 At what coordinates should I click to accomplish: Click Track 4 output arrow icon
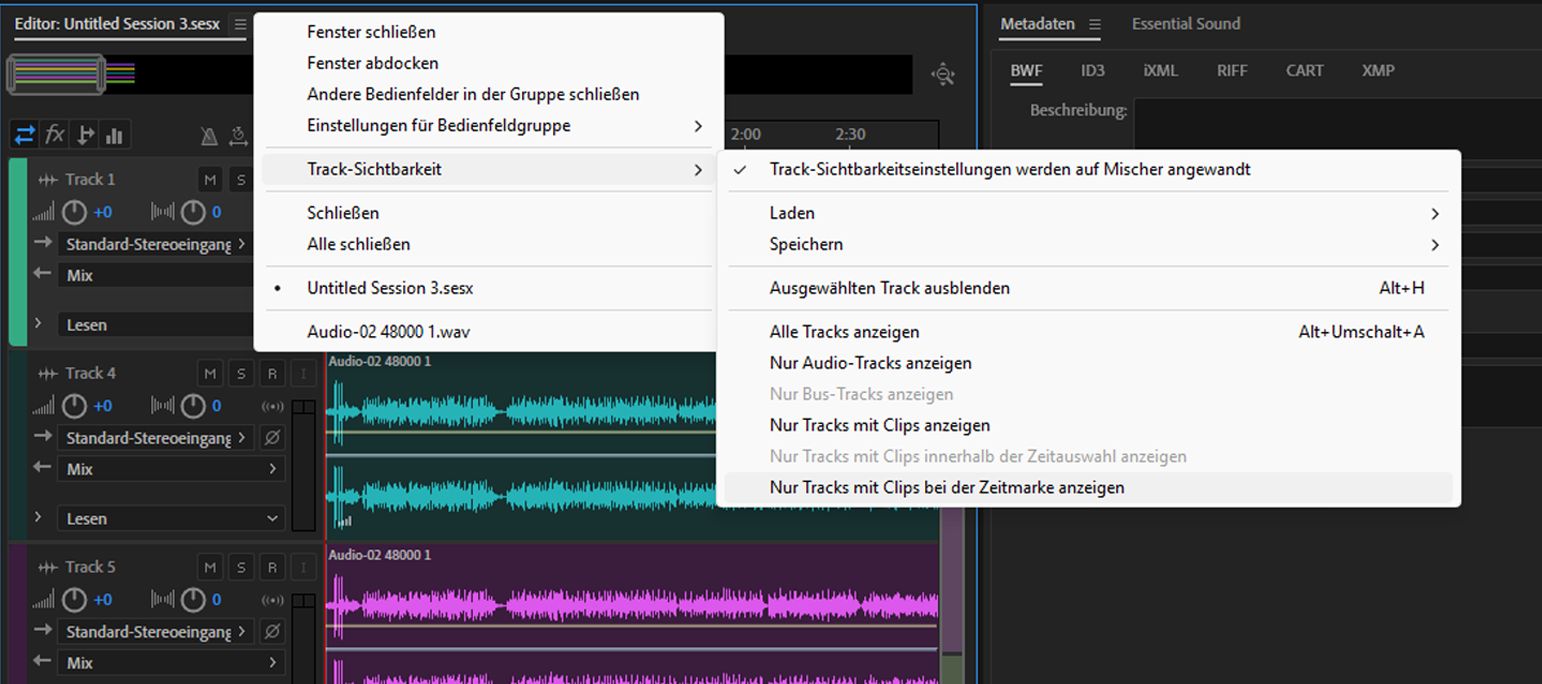pos(42,468)
